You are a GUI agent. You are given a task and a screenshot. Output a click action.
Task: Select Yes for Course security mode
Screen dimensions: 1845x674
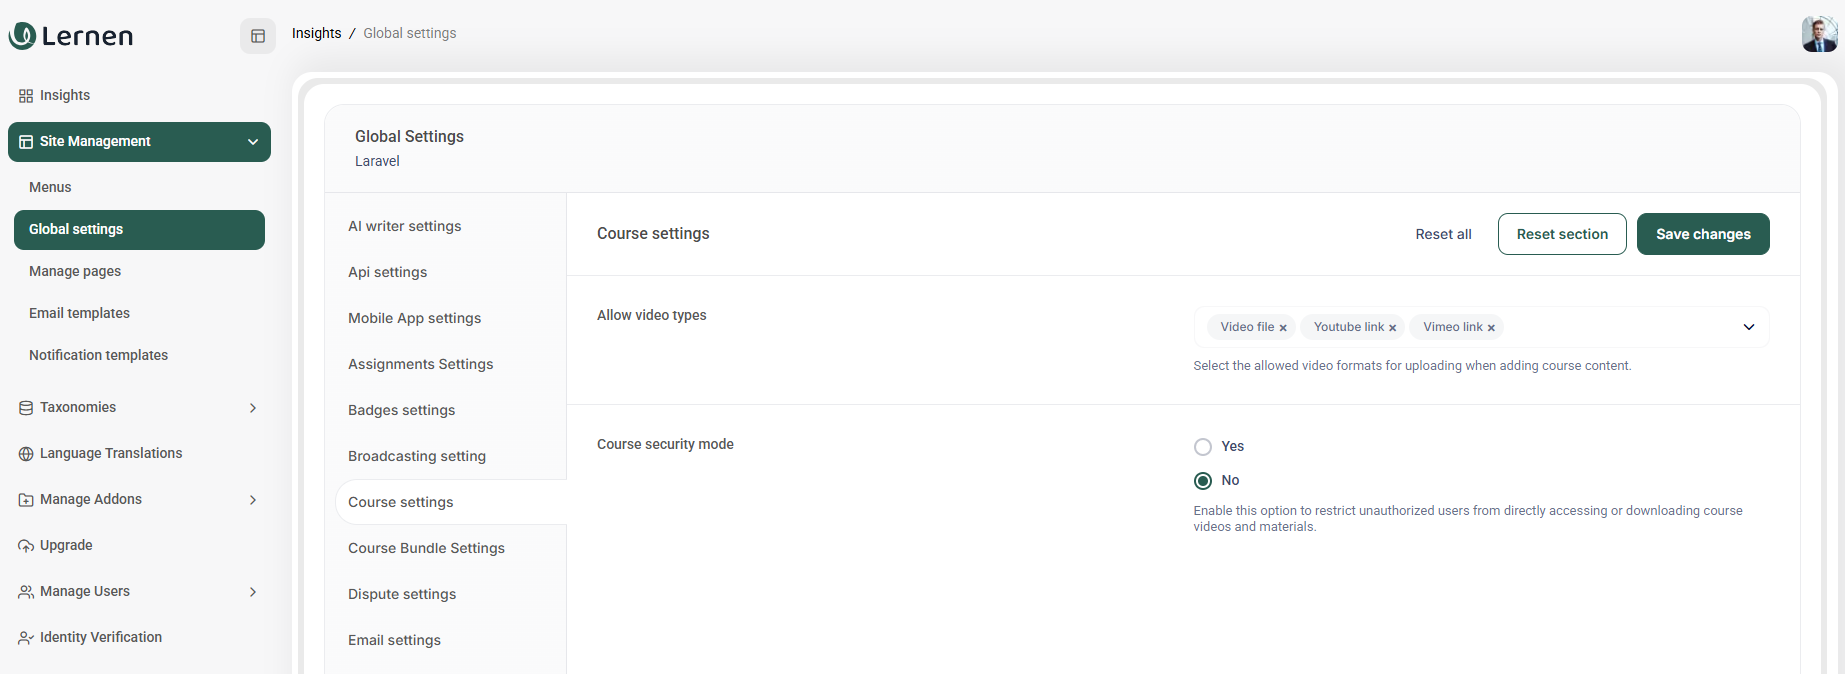(1203, 447)
